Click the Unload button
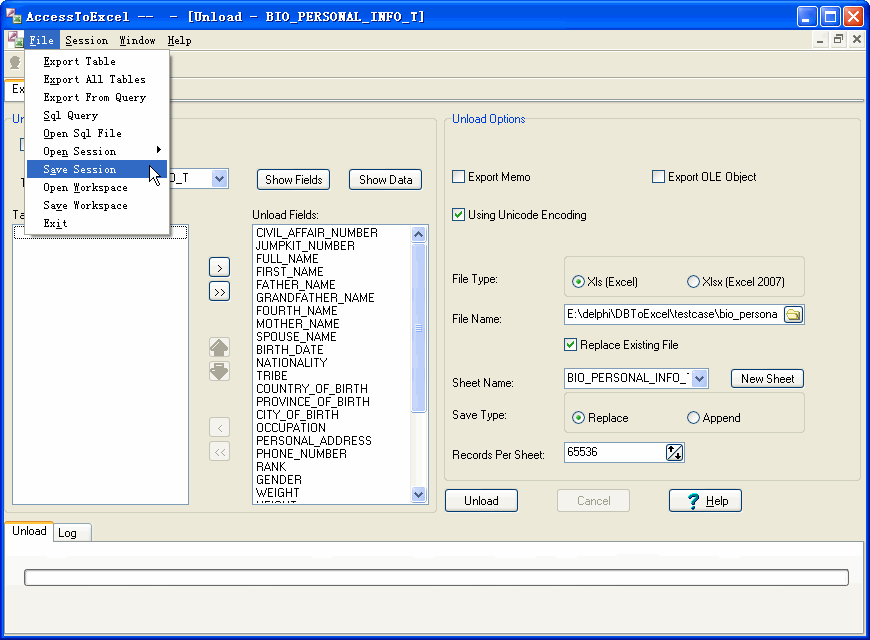The width and height of the screenshot is (870, 640). pyautogui.click(x=481, y=501)
